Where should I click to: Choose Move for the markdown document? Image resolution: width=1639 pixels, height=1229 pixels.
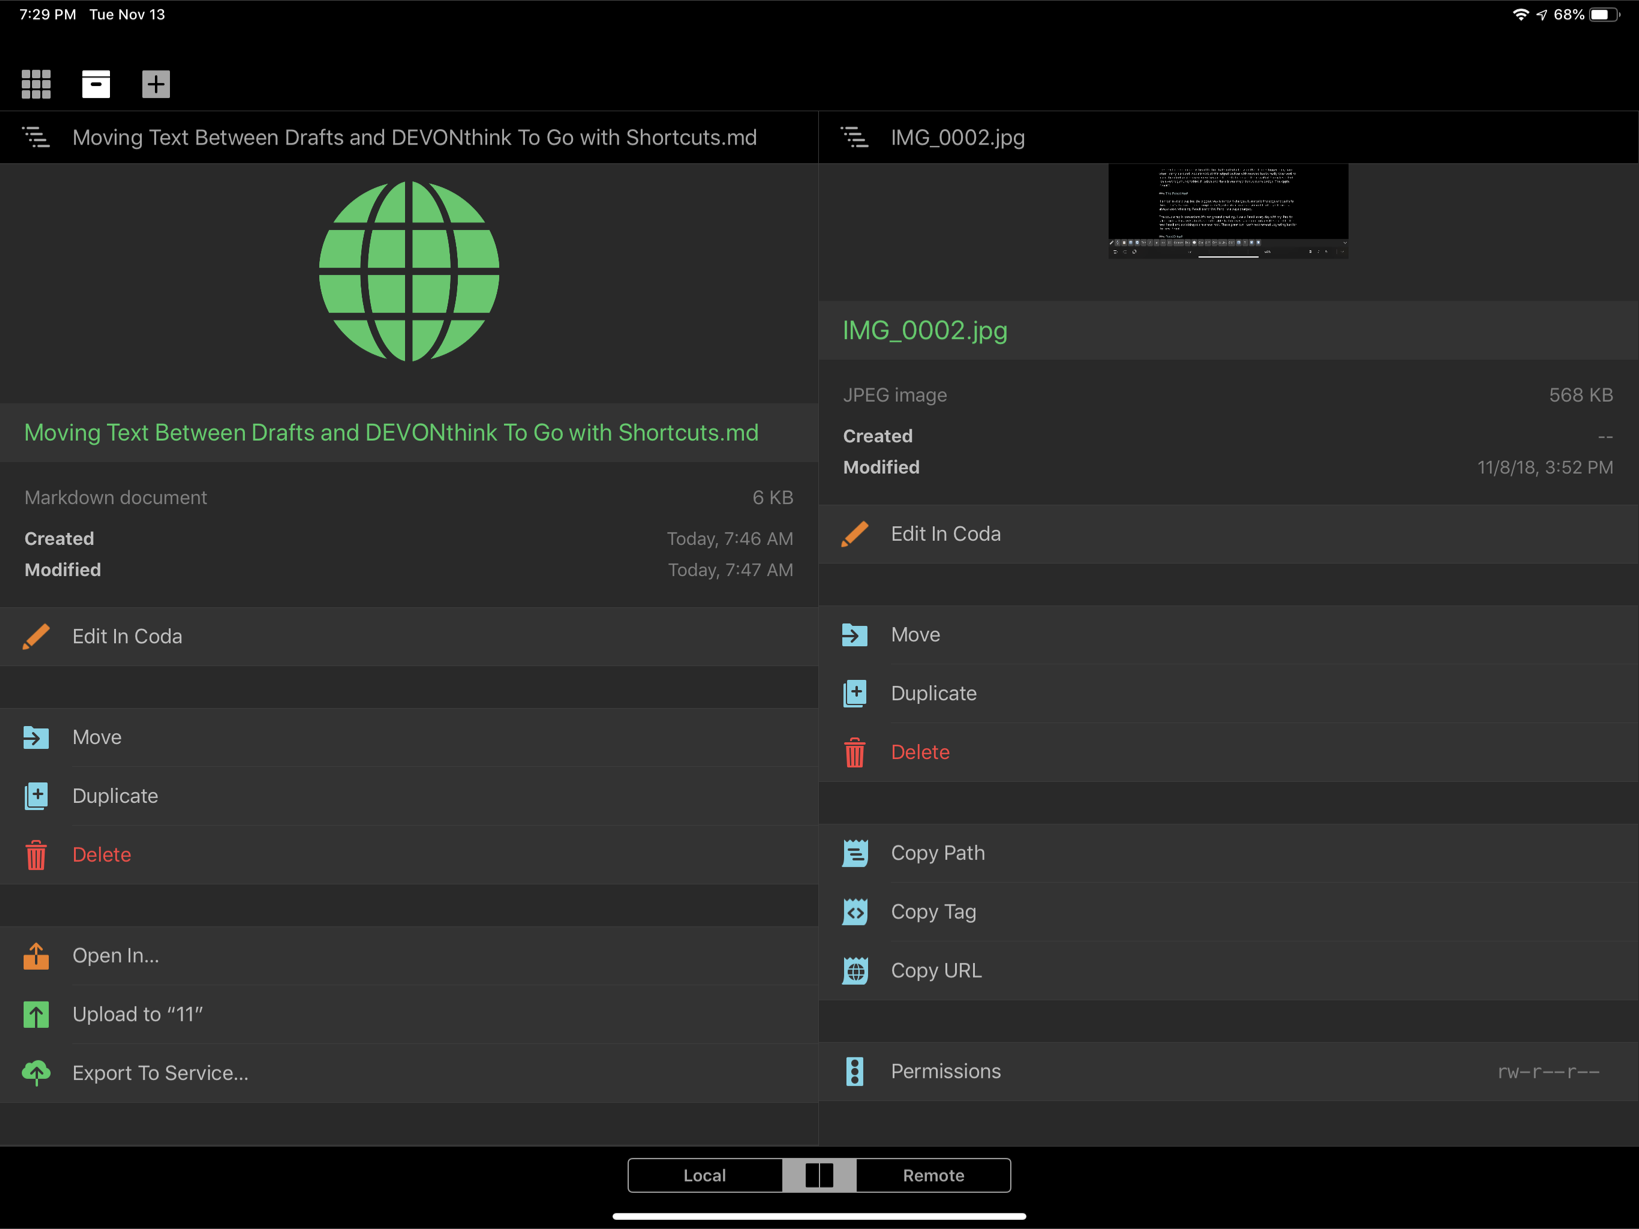click(409, 738)
